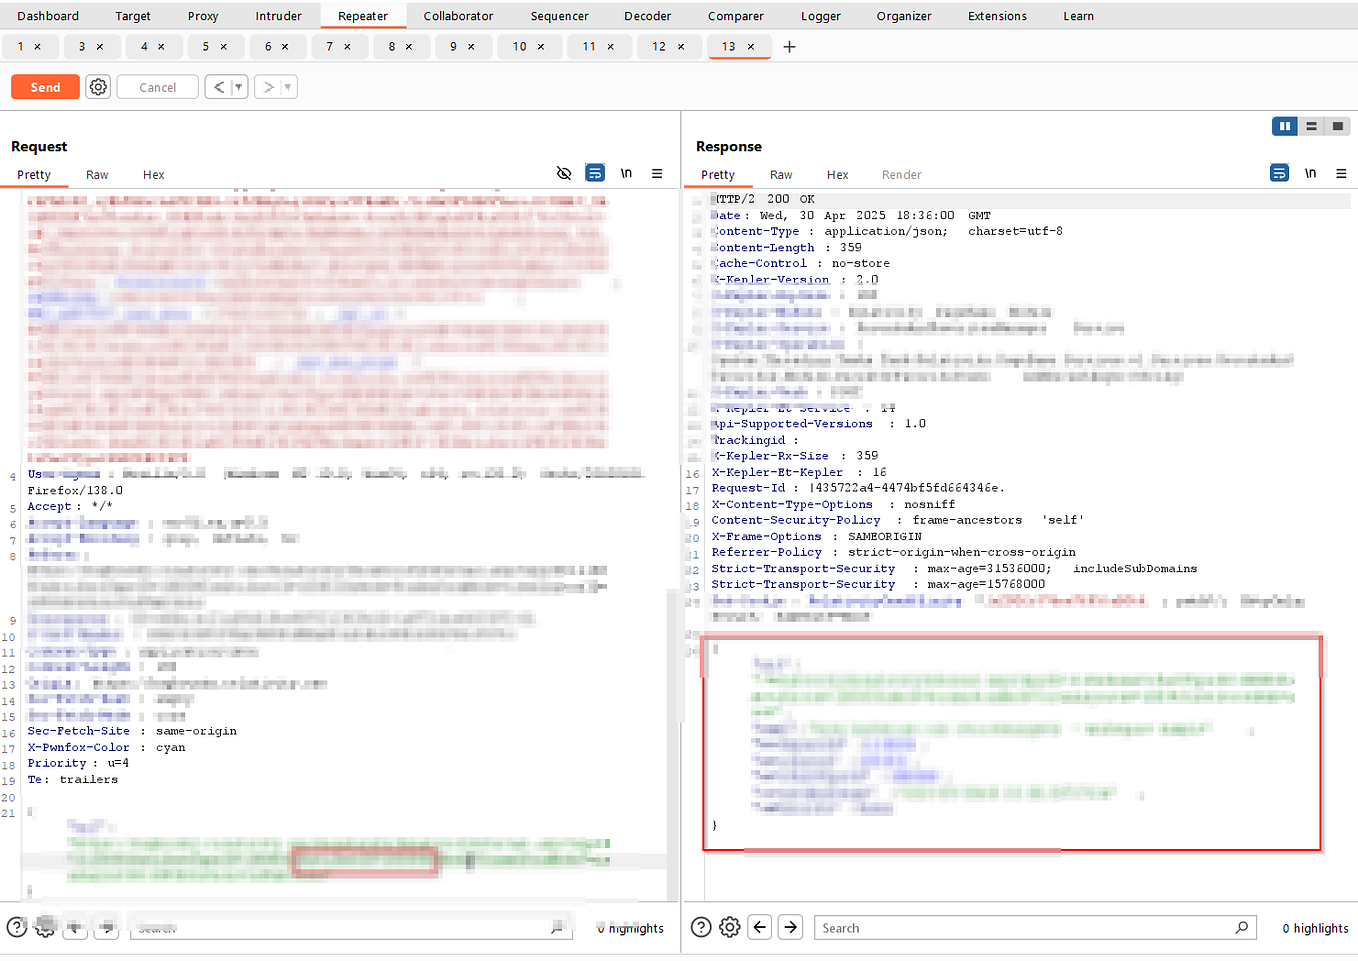Screen dimensions: 1358x961
Task: Open the request history dropdown beside the back arrow
Action: pyautogui.click(x=237, y=87)
